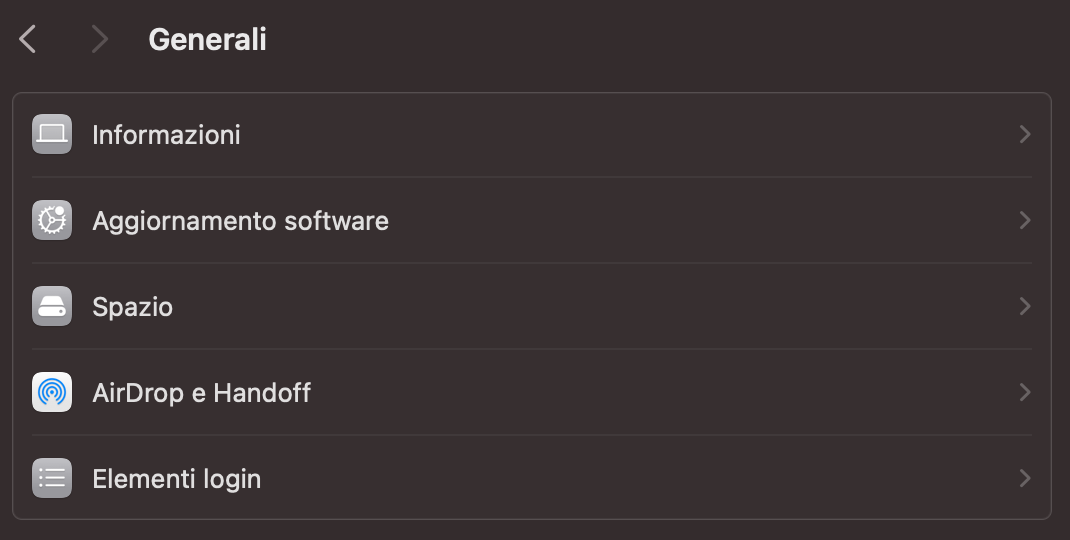The image size is (1070, 540).
Task: Click the Spazio row's right chevron
Action: 1024,306
